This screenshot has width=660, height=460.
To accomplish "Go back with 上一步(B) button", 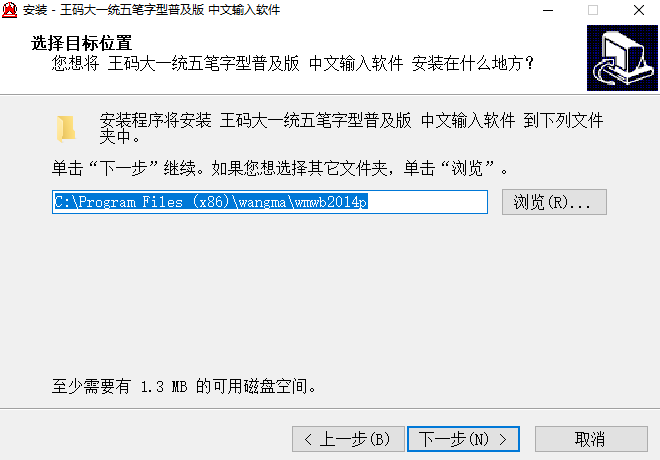I will 348,439.
